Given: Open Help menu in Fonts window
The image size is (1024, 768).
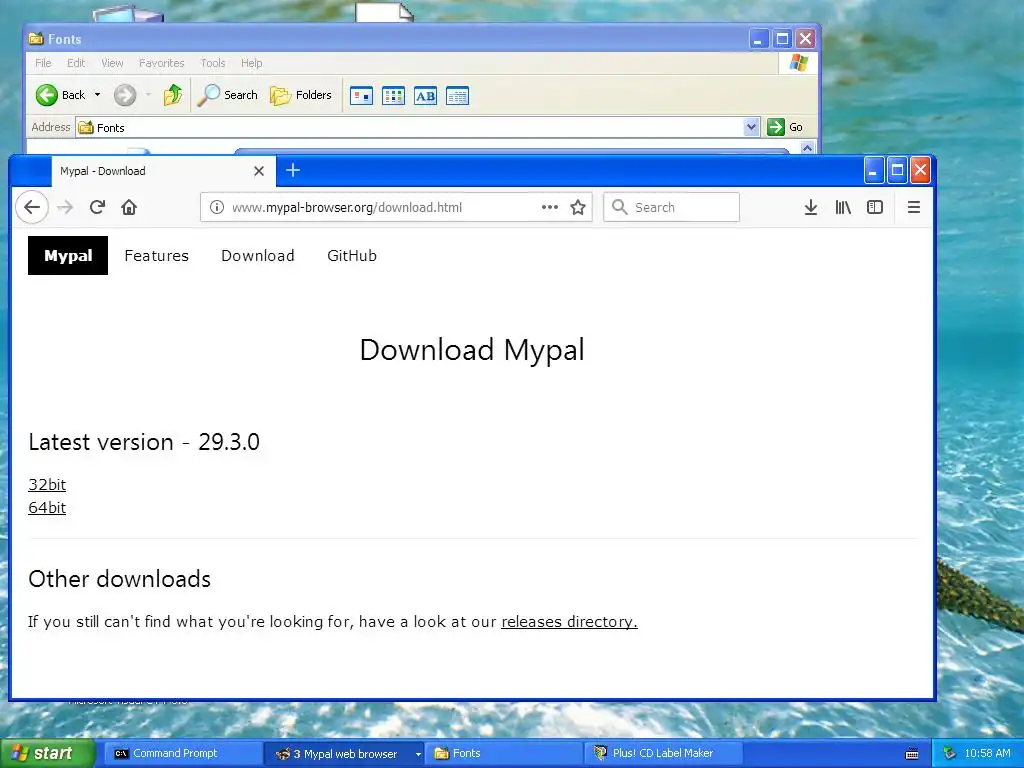Looking at the screenshot, I should coord(251,63).
